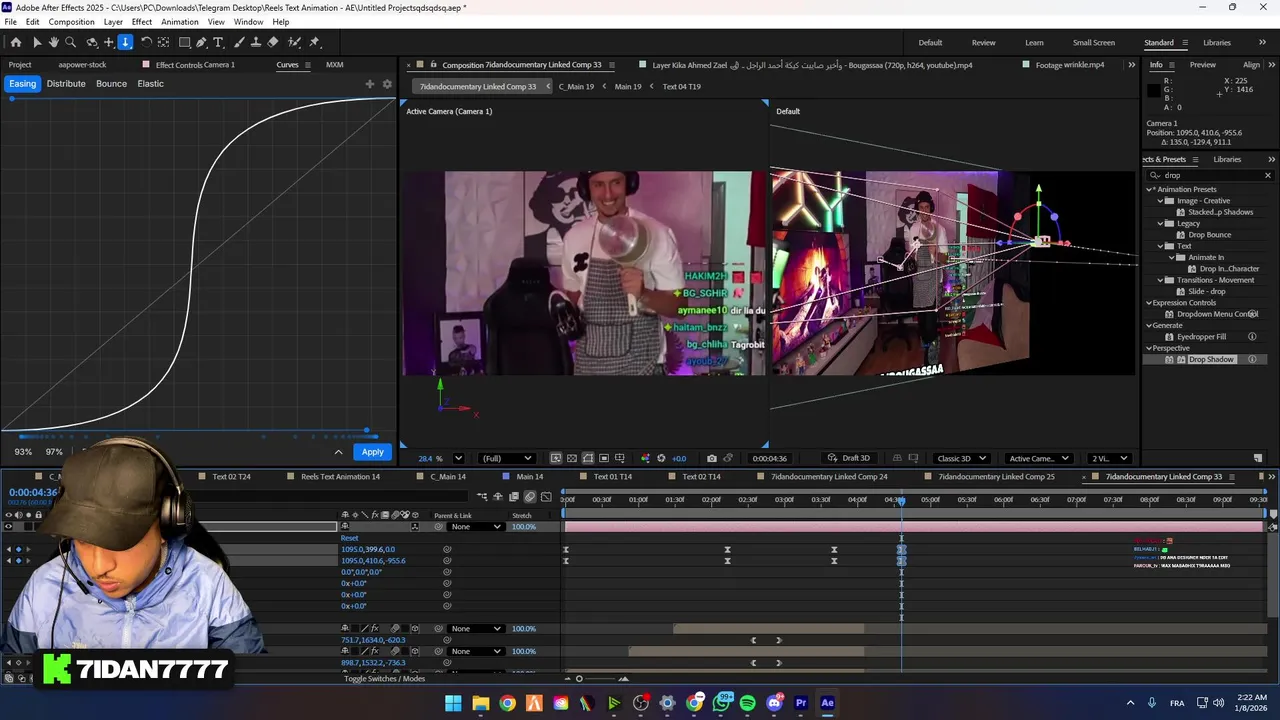This screenshot has height=720, width=1280.
Task: Open the channel color management icon in viewer
Action: click(645, 458)
